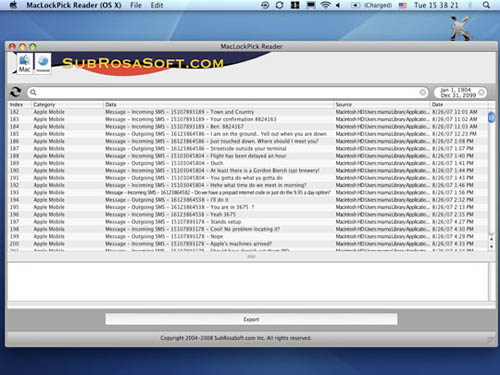
Task: Click the Universal badge icon in the banner
Action: point(43,63)
